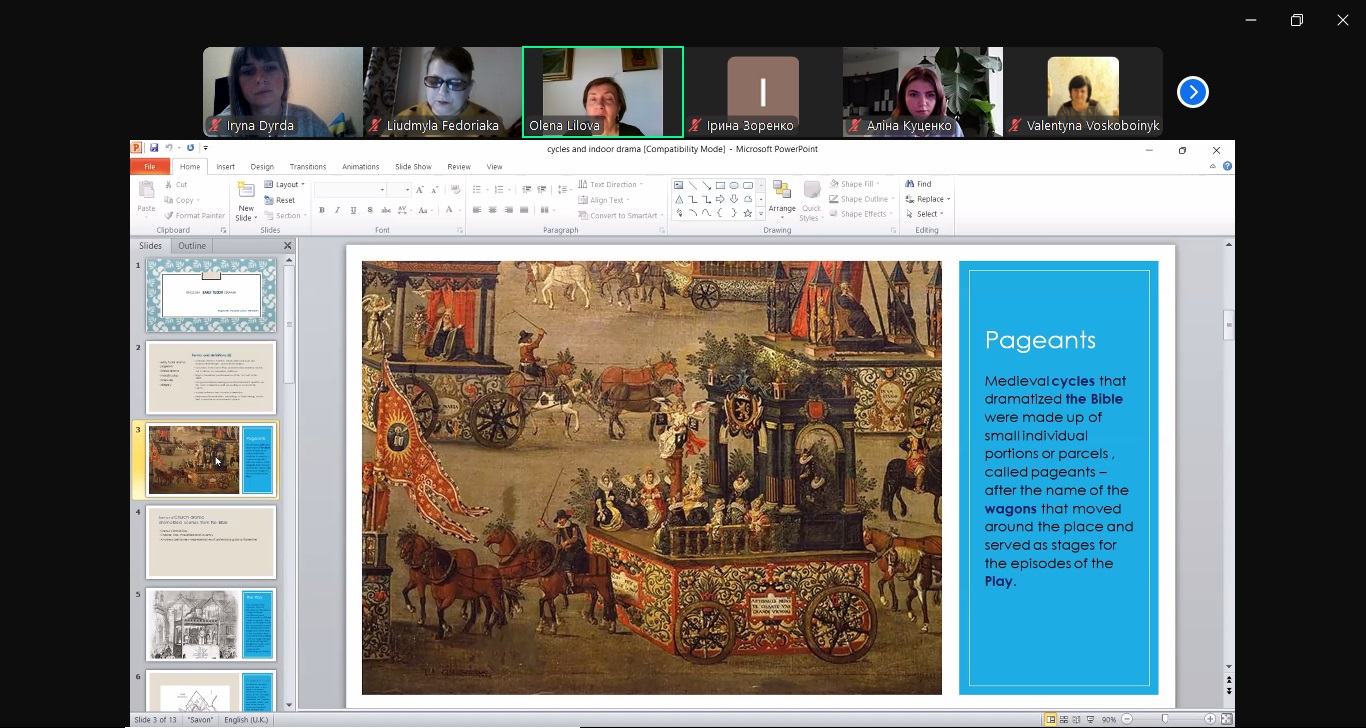
Task: Click the Redo arrow icon
Action: (x=189, y=148)
